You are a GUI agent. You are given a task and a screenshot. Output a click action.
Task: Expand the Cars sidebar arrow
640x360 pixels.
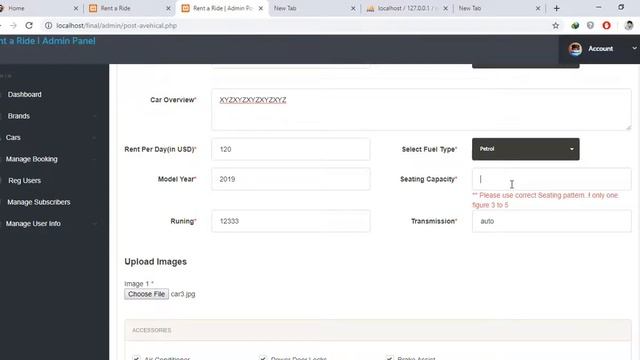pyautogui.click(x=94, y=138)
